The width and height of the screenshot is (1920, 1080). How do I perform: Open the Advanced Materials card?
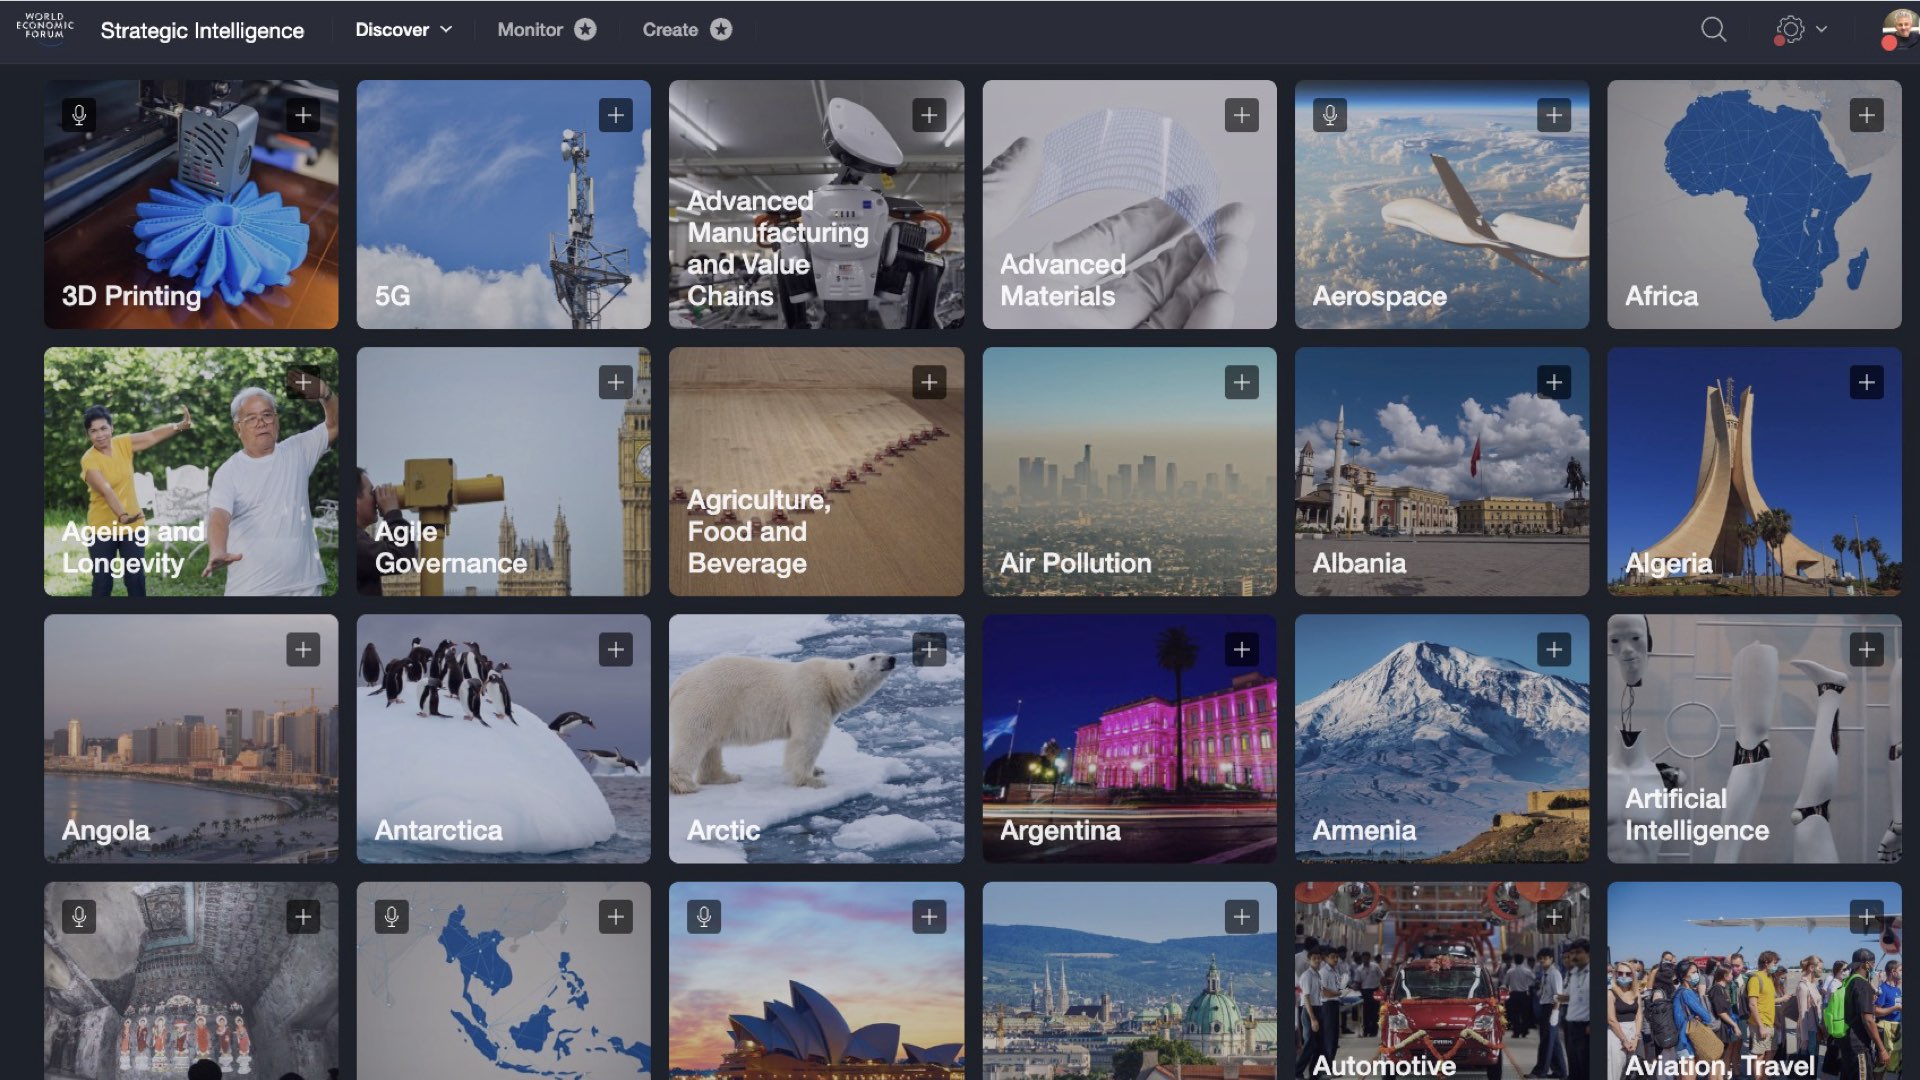(x=1129, y=205)
